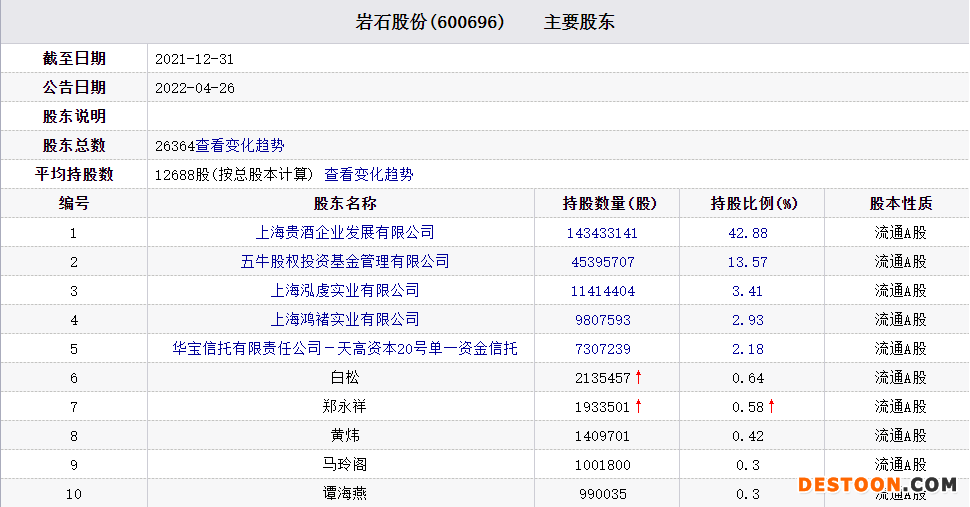Screen dimensions: 970x507
Task: Open shareholder 上海贵酒企业发展有限公司
Action: [345, 233]
